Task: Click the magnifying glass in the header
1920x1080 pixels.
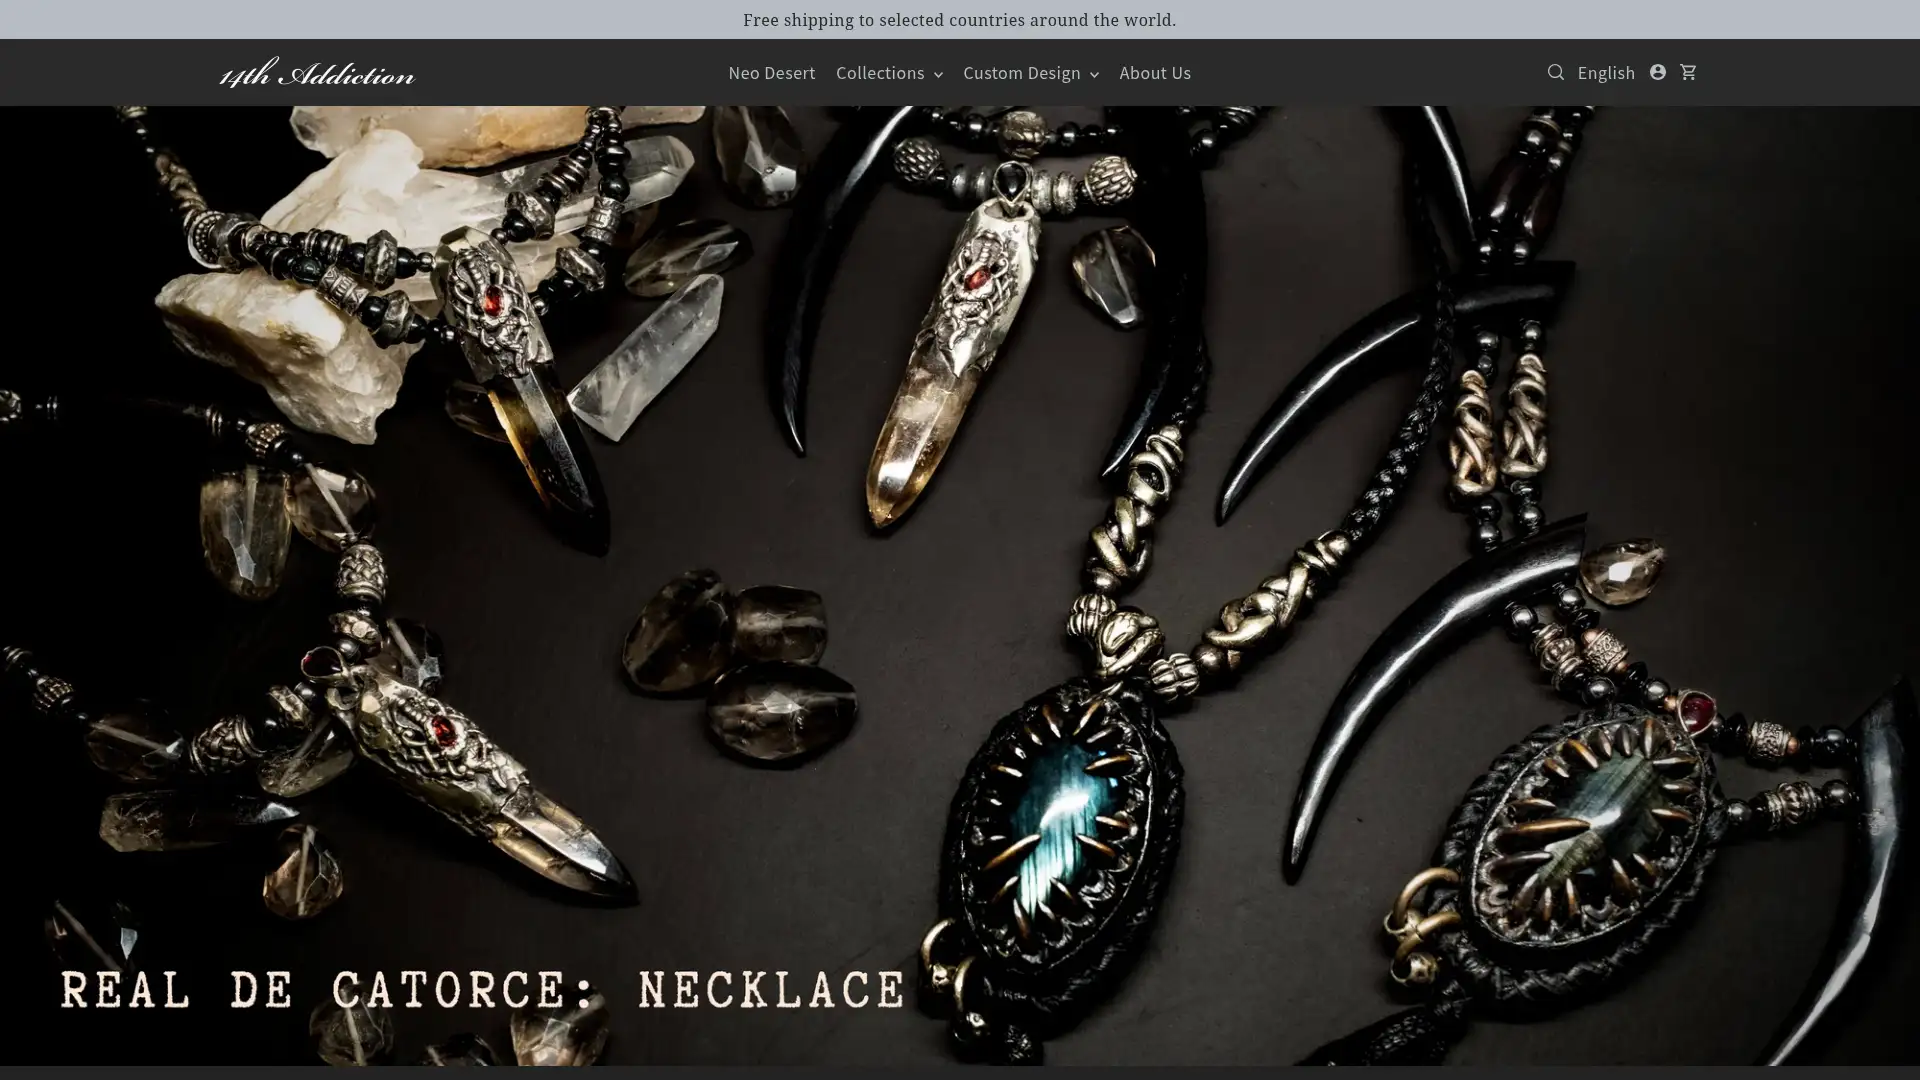Action: (1555, 72)
